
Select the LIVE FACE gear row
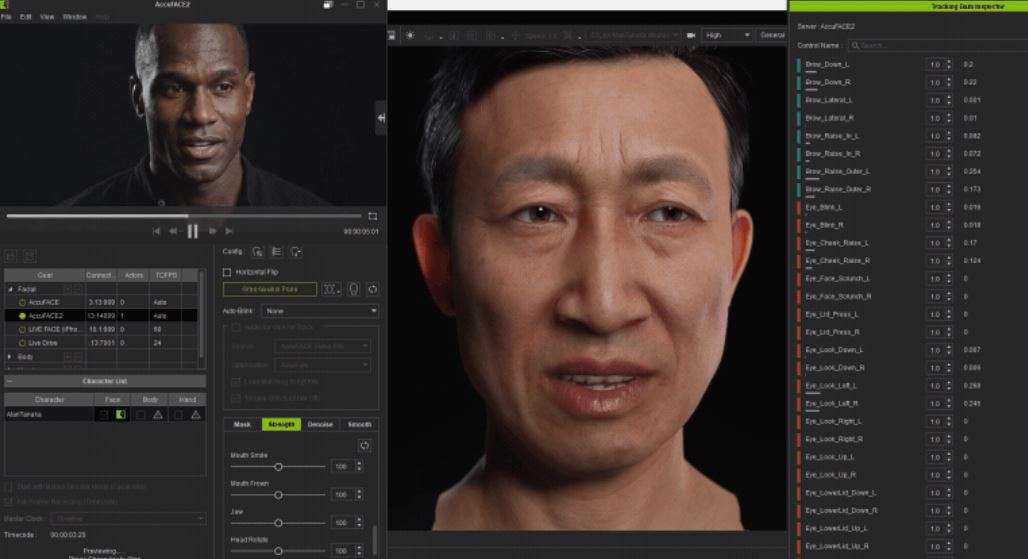(x=100, y=330)
